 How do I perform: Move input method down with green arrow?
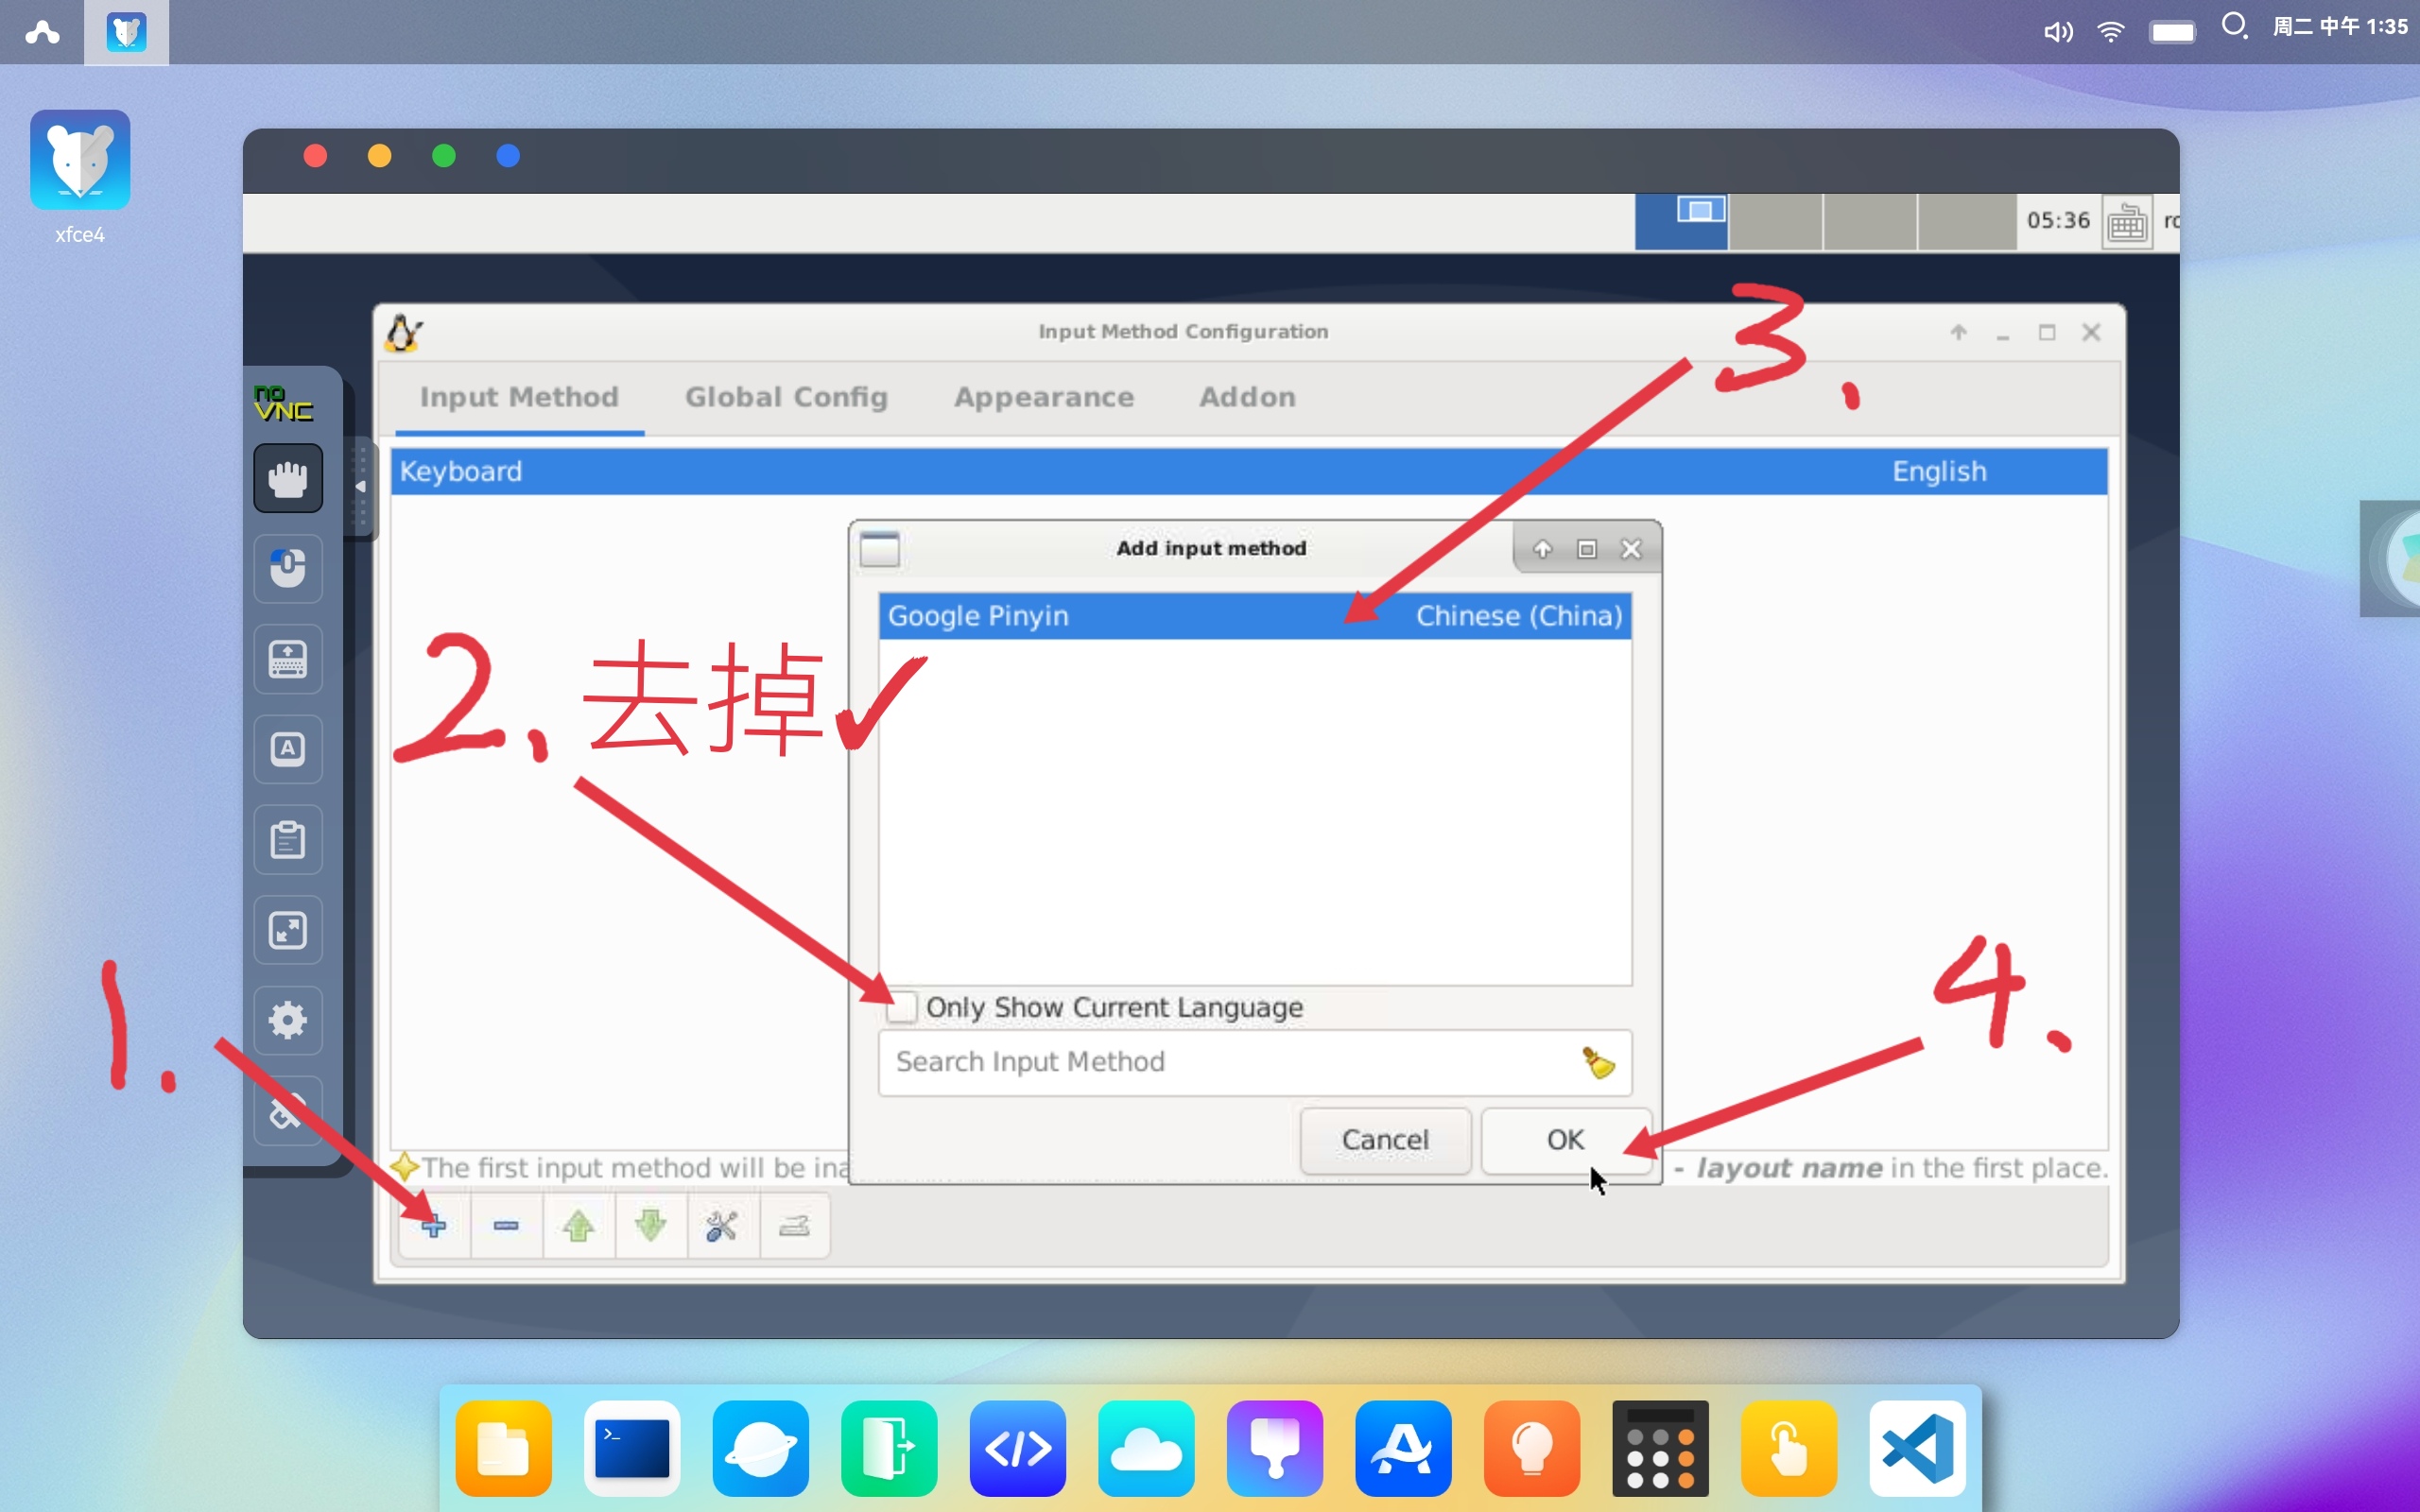pyautogui.click(x=650, y=1225)
